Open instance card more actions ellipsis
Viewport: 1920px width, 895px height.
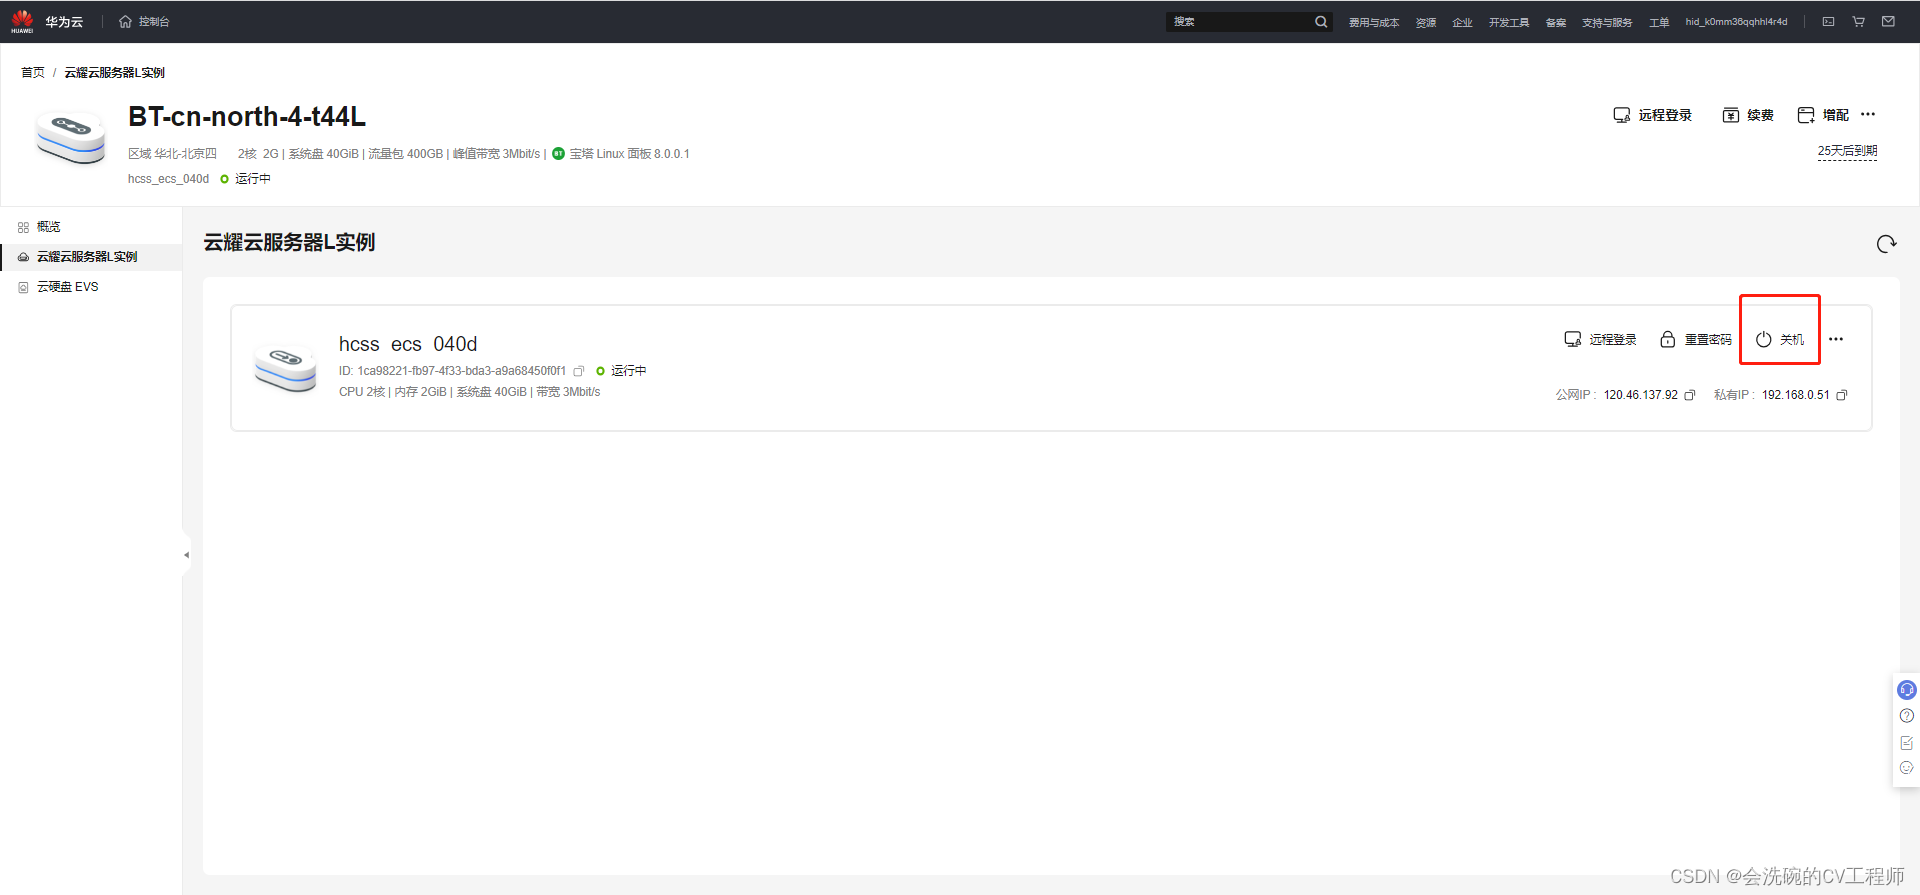(x=1836, y=339)
